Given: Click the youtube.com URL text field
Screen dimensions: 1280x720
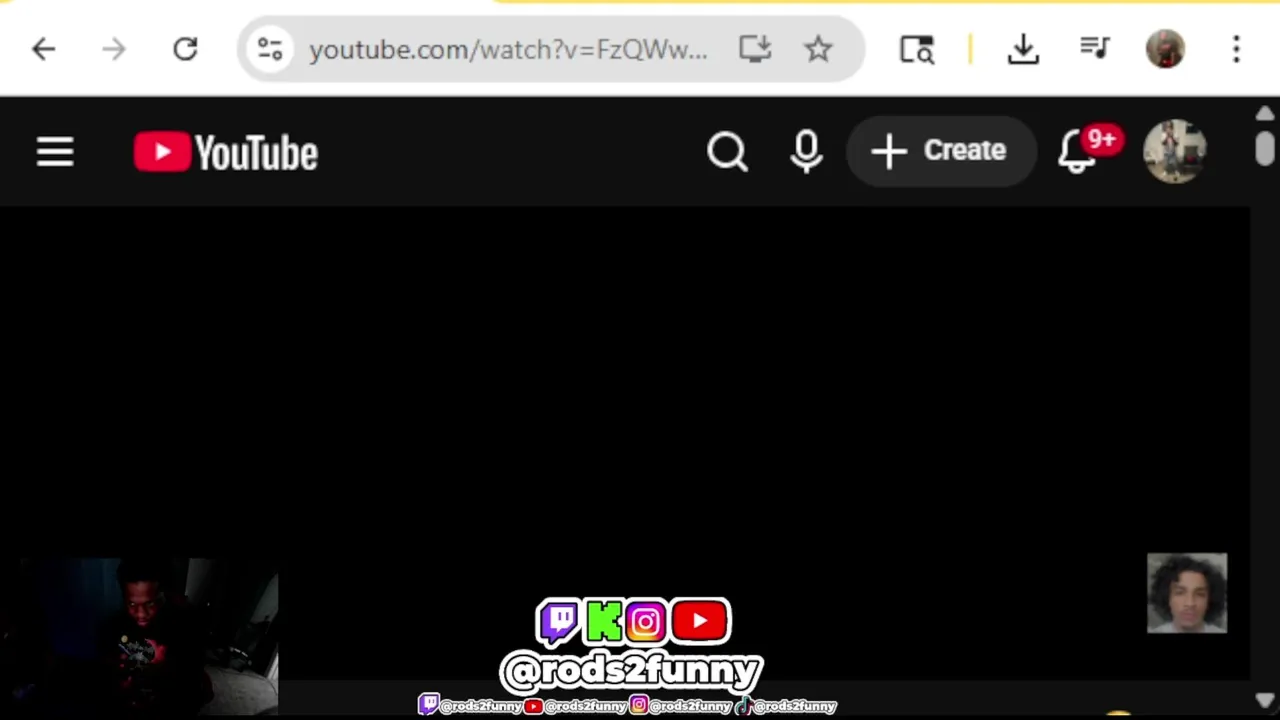Looking at the screenshot, I should point(508,49).
